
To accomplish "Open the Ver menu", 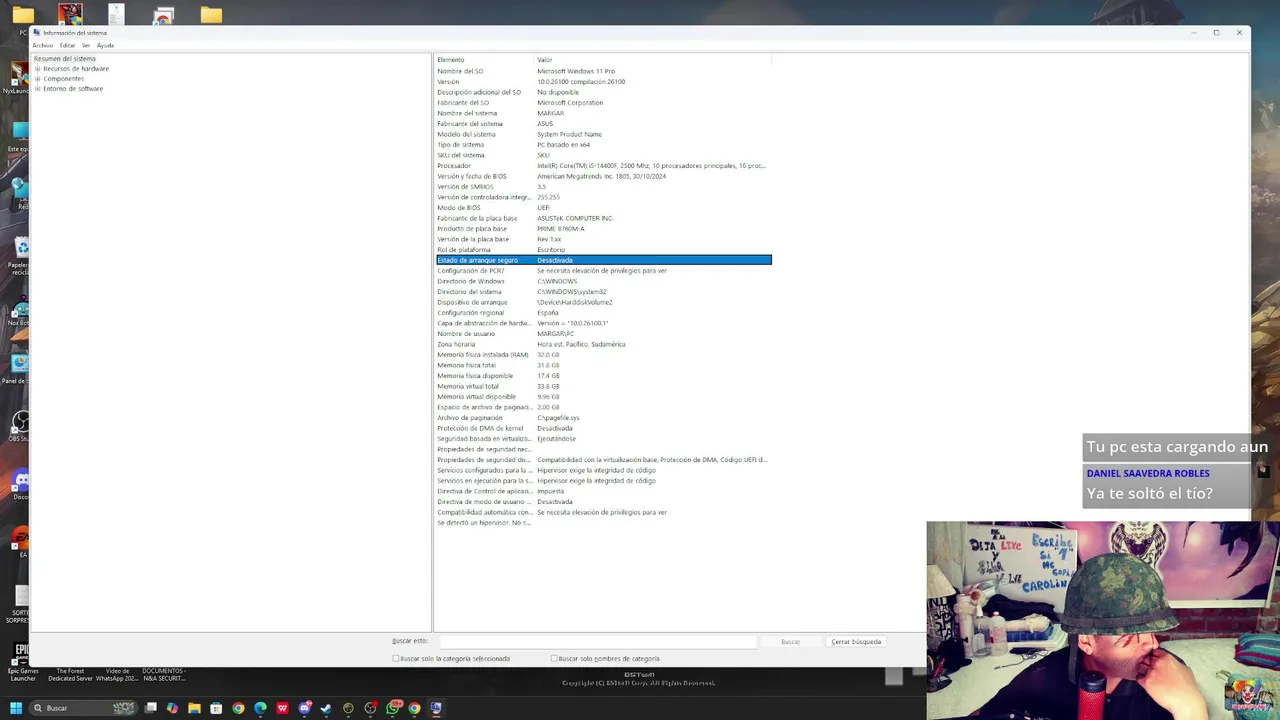I will coord(86,46).
